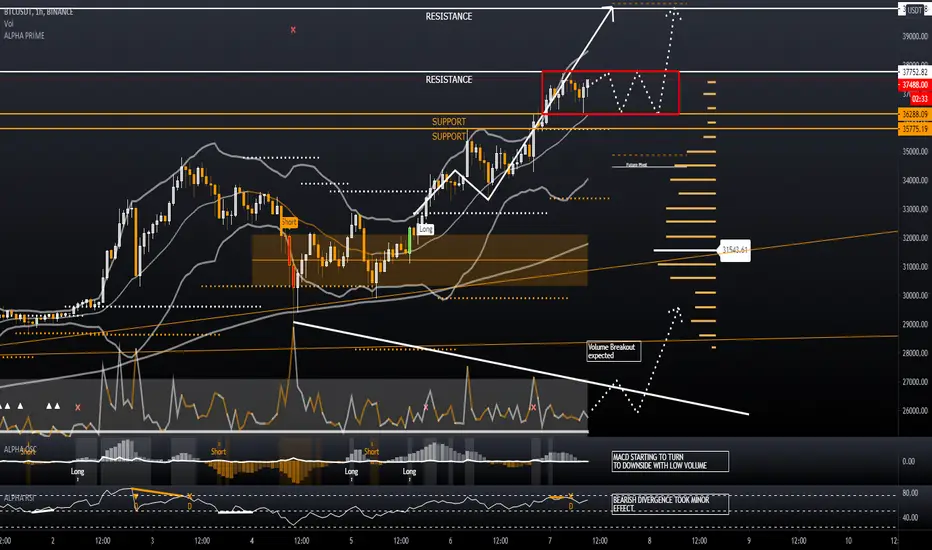Click 26000.00 on the price axis
Image resolution: width=932 pixels, height=550 pixels.
[915, 411]
